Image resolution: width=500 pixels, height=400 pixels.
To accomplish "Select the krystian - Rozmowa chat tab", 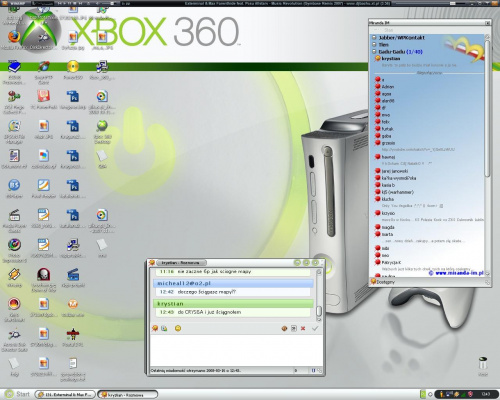I will click(181, 263).
